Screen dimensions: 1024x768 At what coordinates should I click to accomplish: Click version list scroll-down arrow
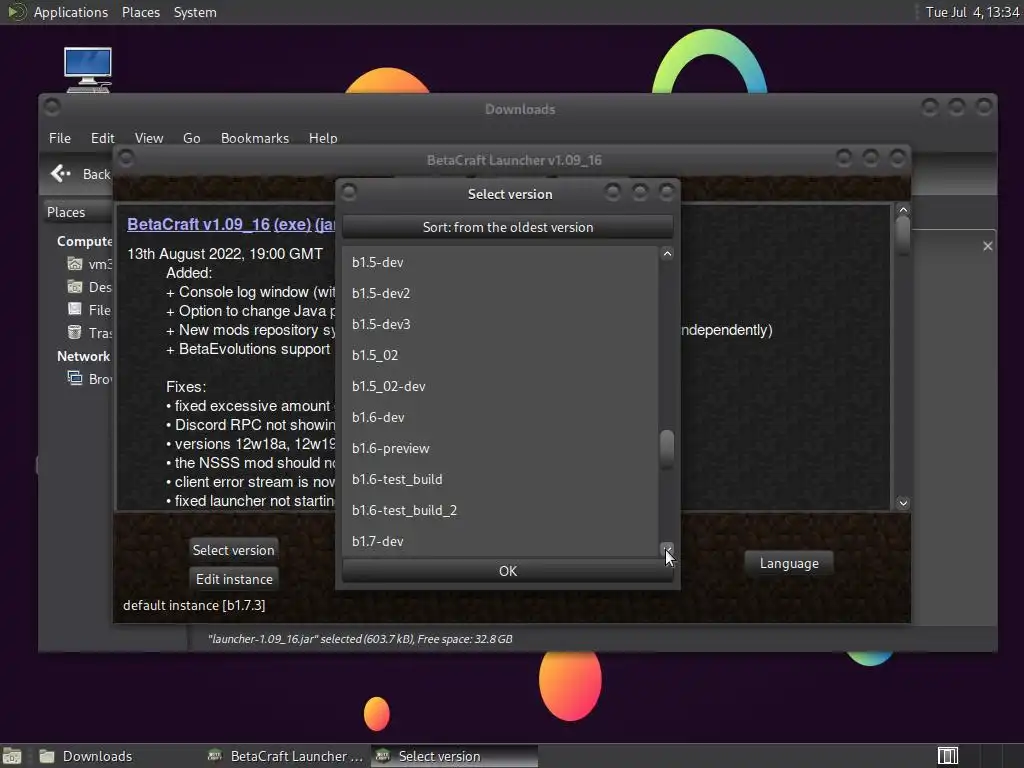tap(667, 549)
